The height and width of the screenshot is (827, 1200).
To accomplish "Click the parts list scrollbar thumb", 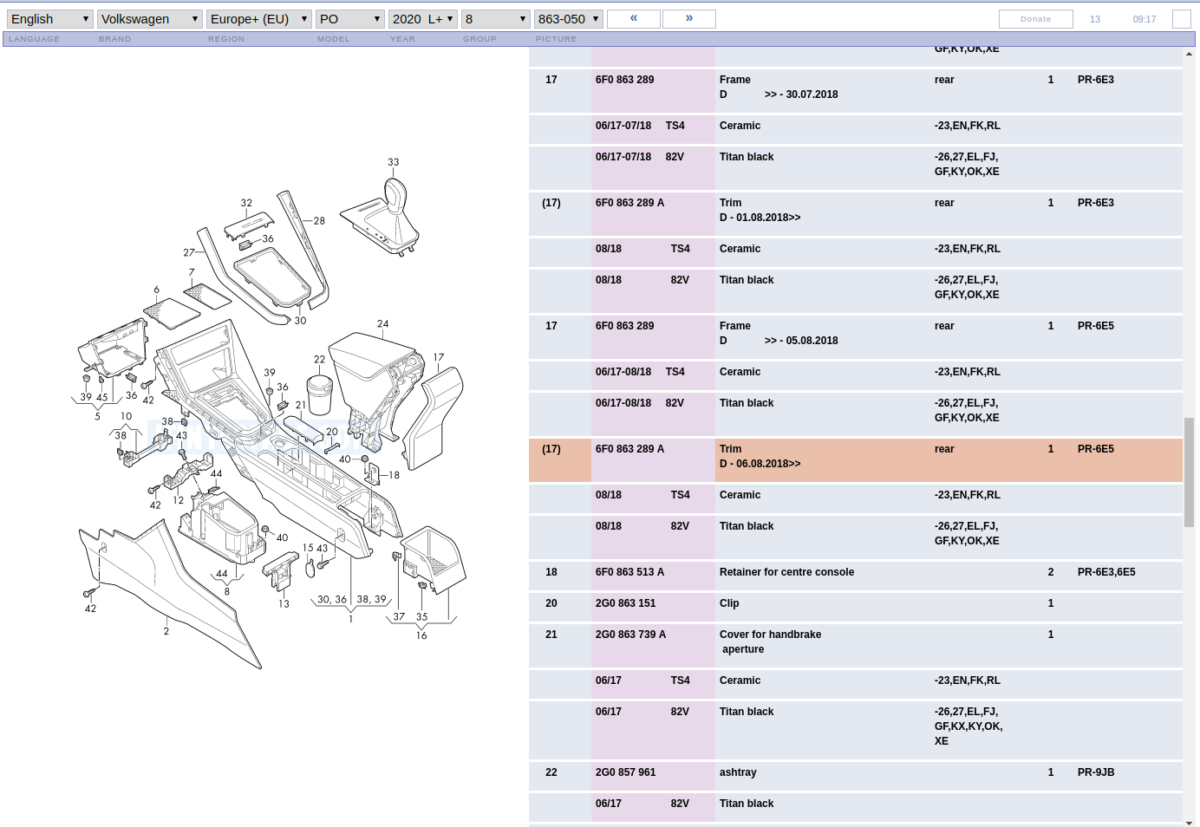I will [1189, 472].
